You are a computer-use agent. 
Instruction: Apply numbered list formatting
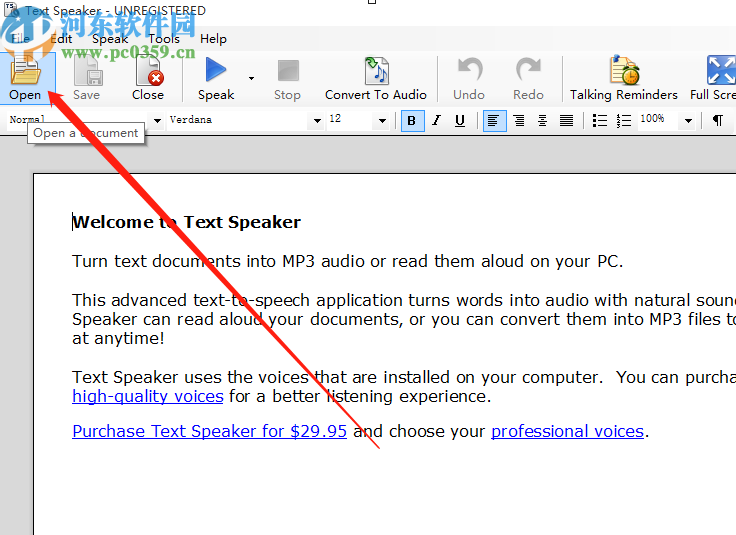click(624, 121)
